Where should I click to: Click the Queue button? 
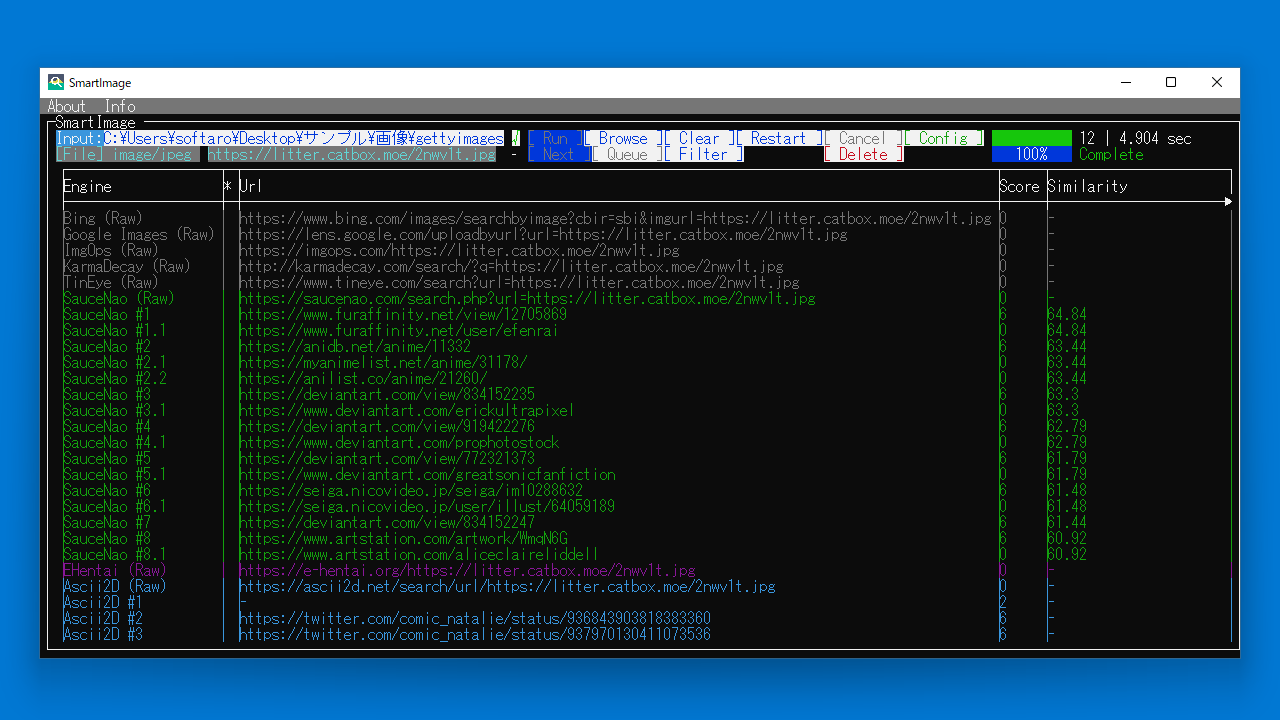tap(627, 155)
